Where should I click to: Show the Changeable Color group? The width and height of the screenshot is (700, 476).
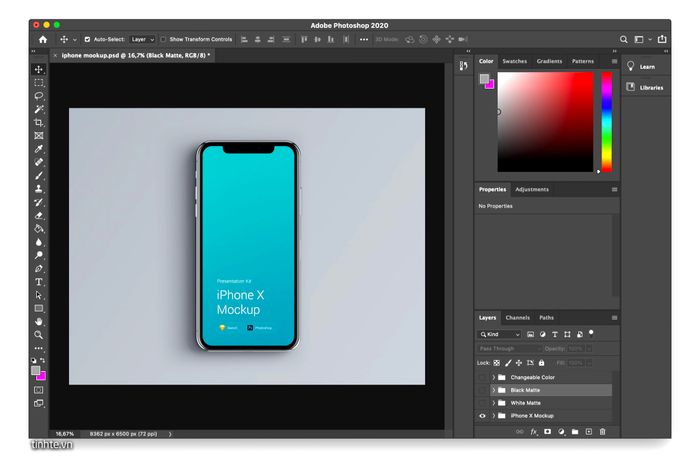482,377
